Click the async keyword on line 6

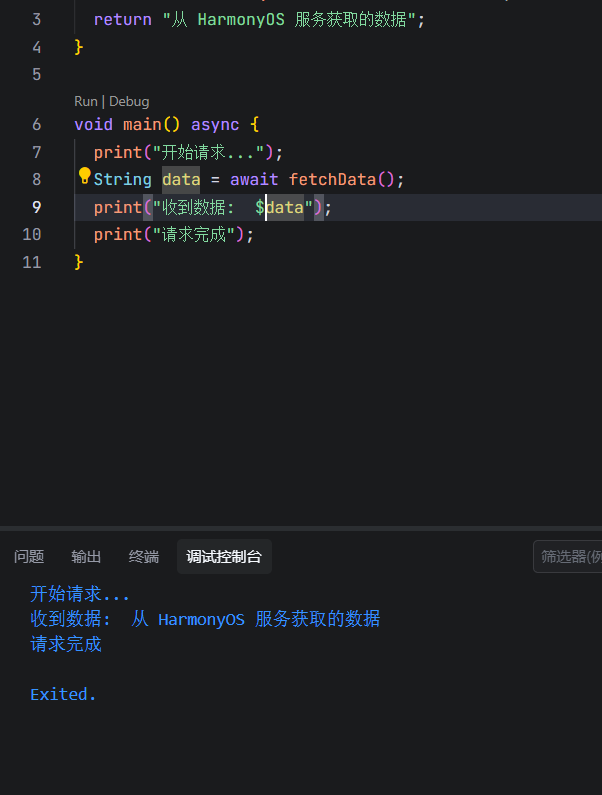pyautogui.click(x=215, y=125)
